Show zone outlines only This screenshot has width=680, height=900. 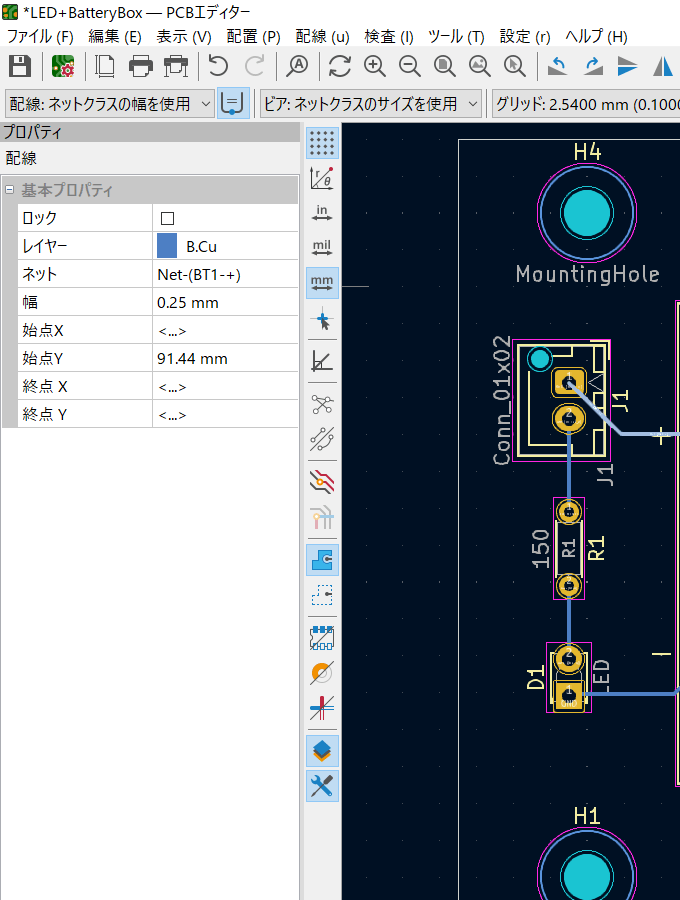pyautogui.click(x=322, y=595)
